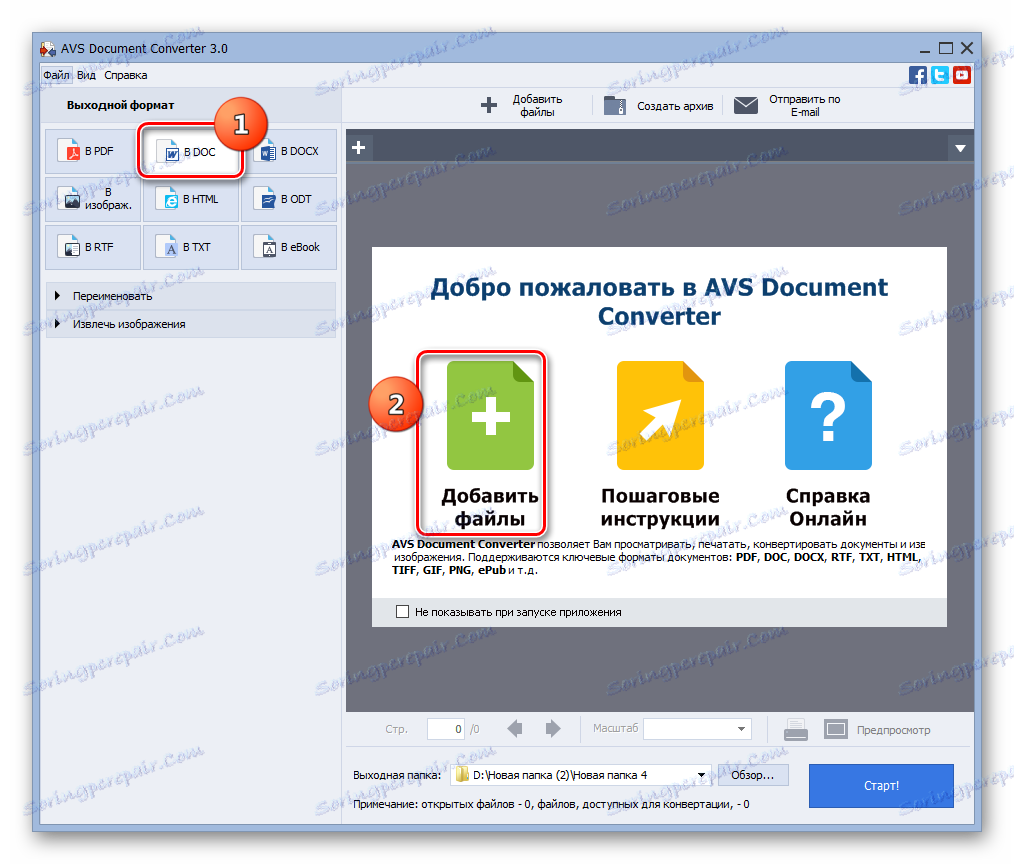This screenshot has width=1014, height=864.
Task: Enable 'Do not show at startup' checkbox
Action: (x=402, y=612)
